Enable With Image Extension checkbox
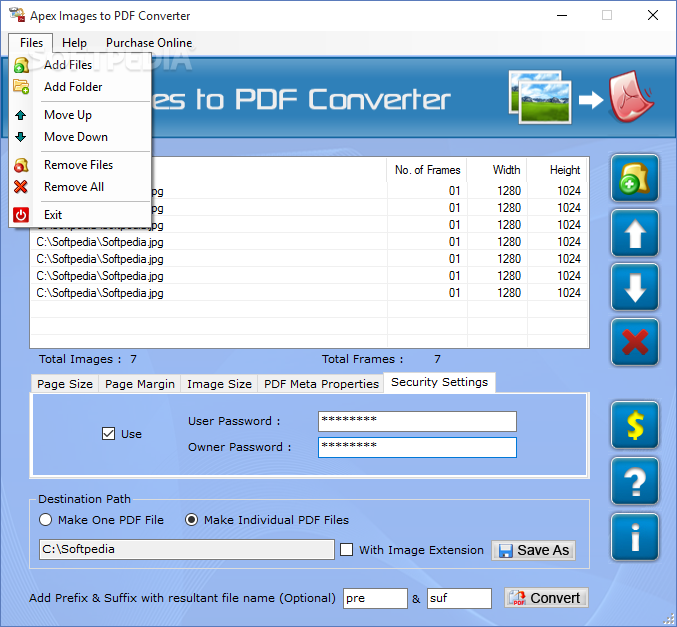Image resolution: width=677 pixels, height=627 pixels. [346, 550]
